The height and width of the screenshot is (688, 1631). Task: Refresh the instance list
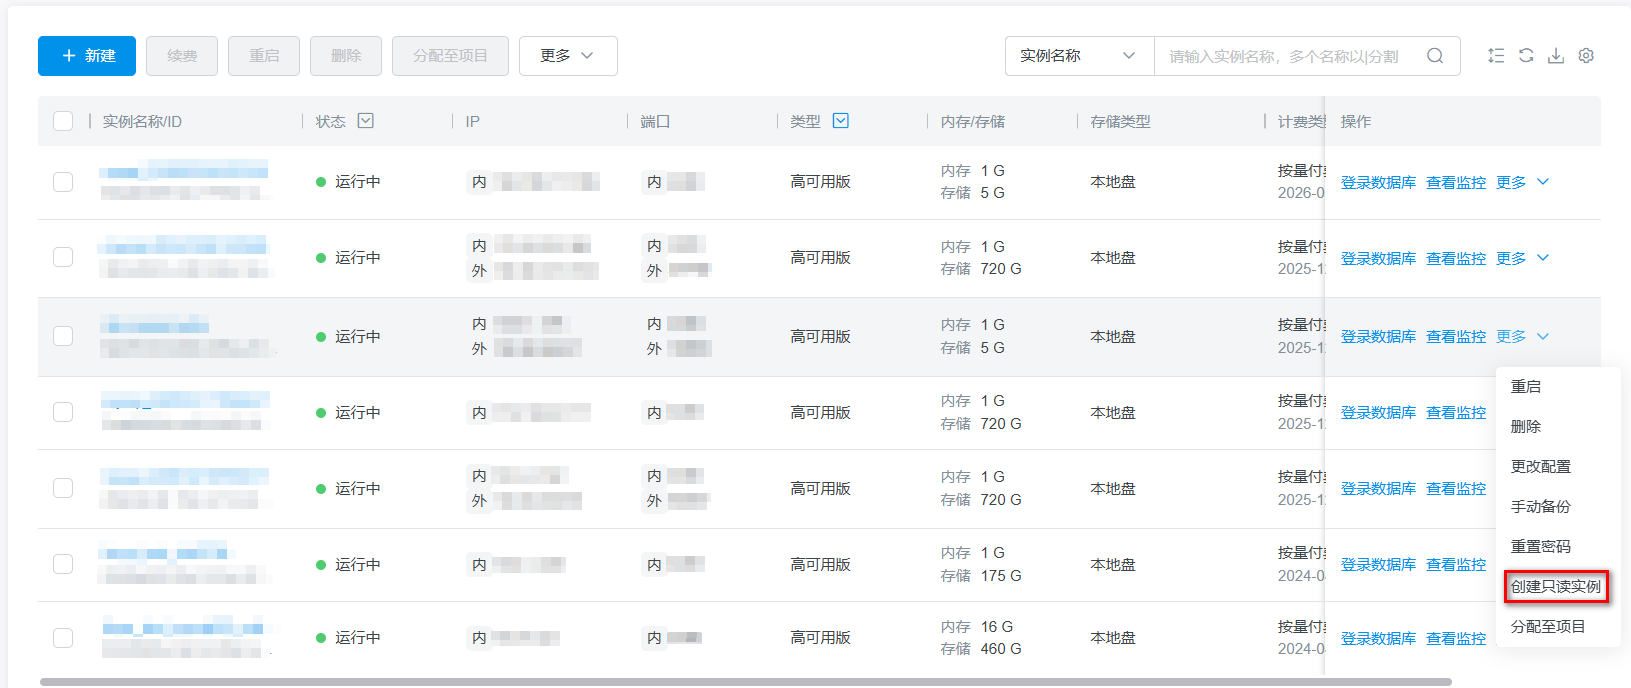tap(1526, 56)
